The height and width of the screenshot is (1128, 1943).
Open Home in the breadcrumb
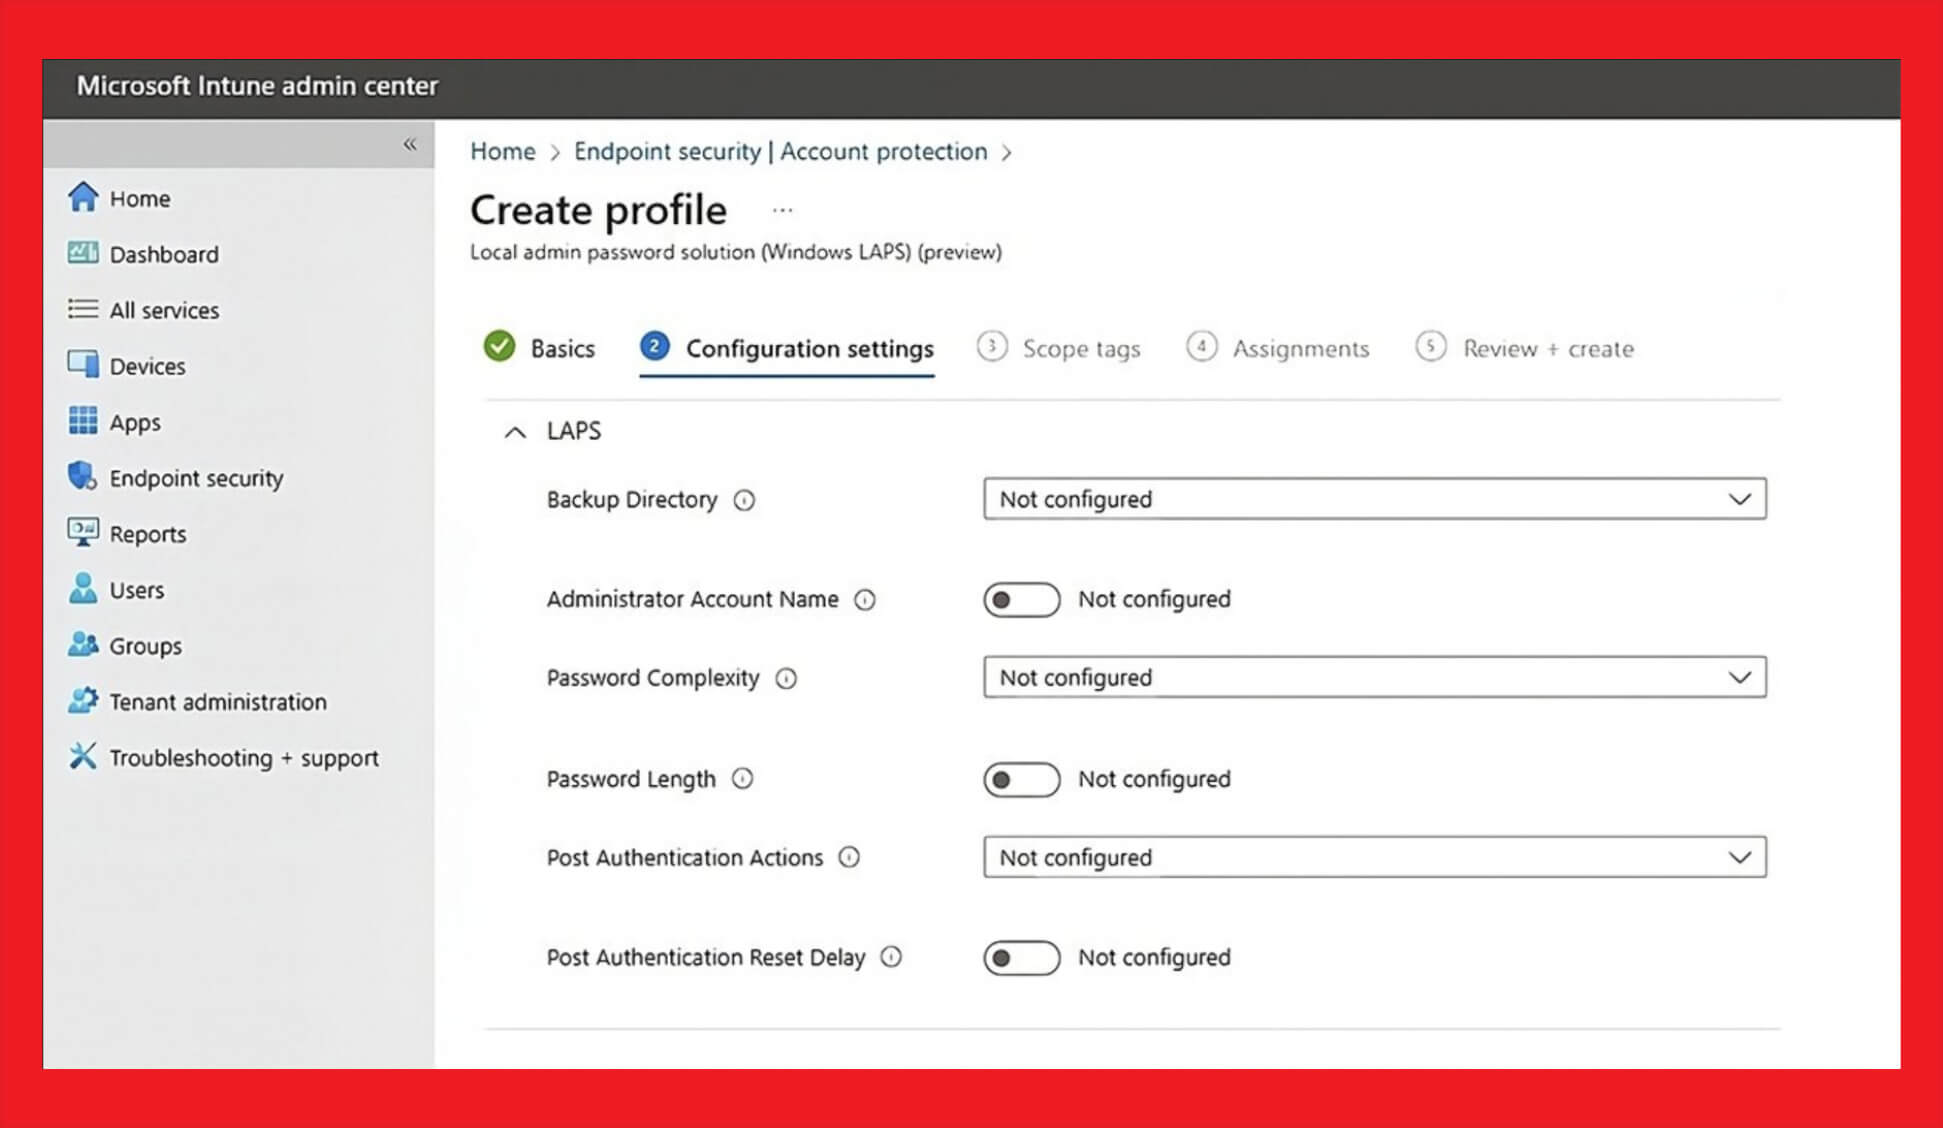pos(503,151)
